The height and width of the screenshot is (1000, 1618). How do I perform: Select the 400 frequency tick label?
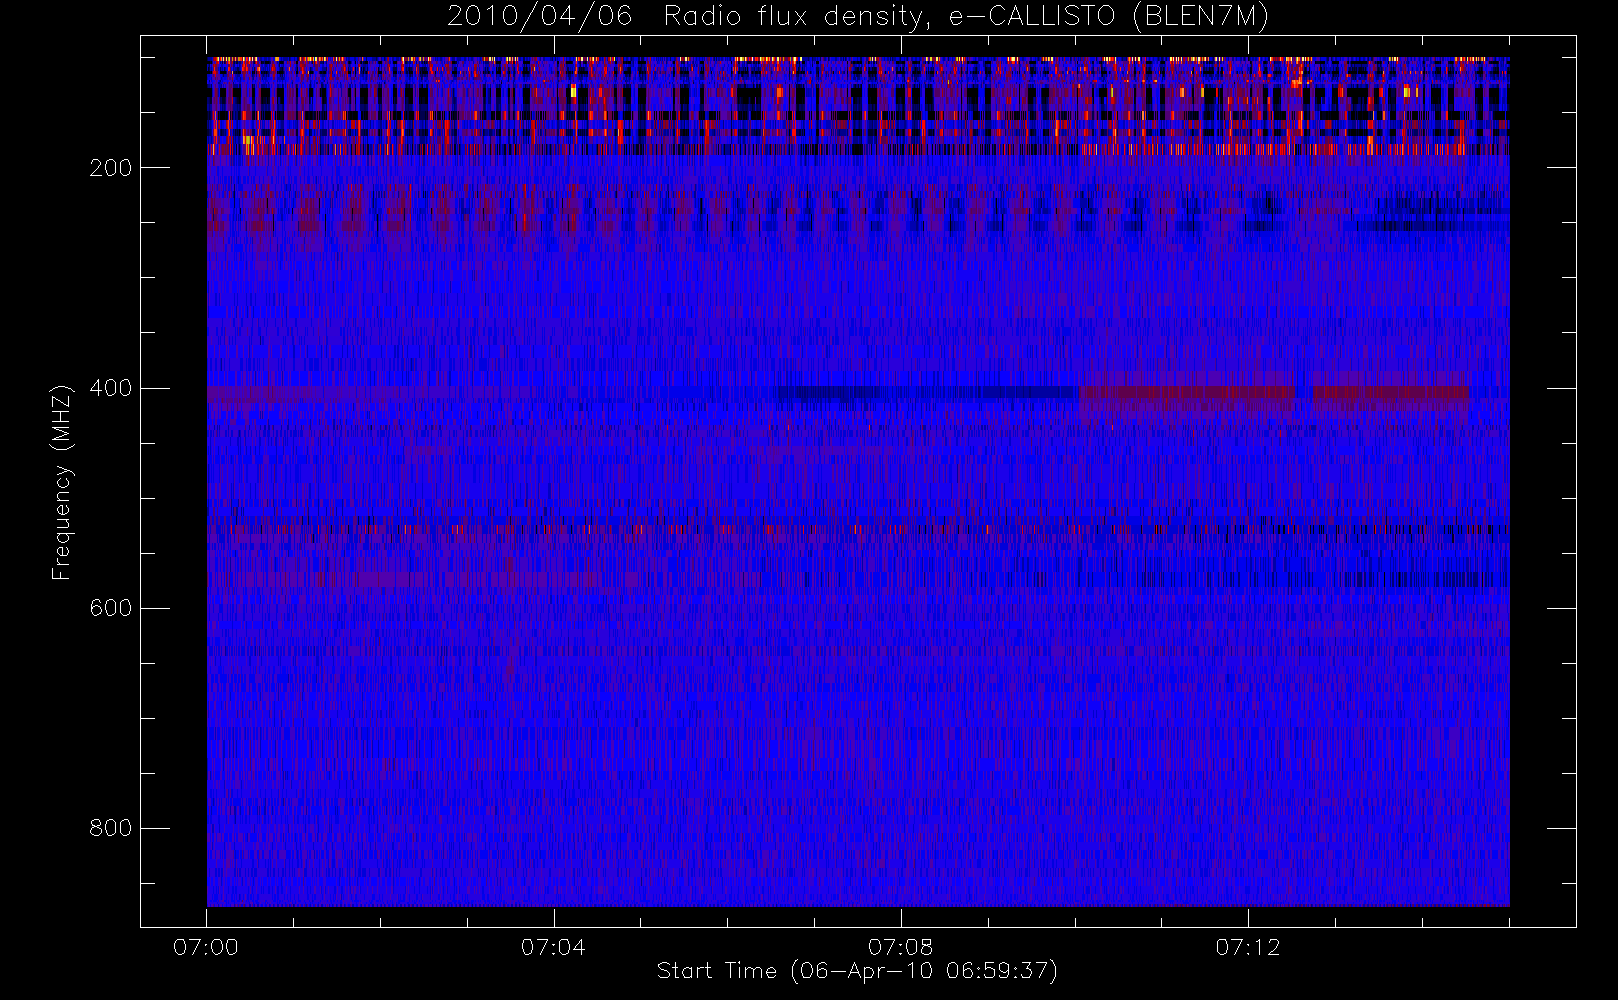point(110,388)
